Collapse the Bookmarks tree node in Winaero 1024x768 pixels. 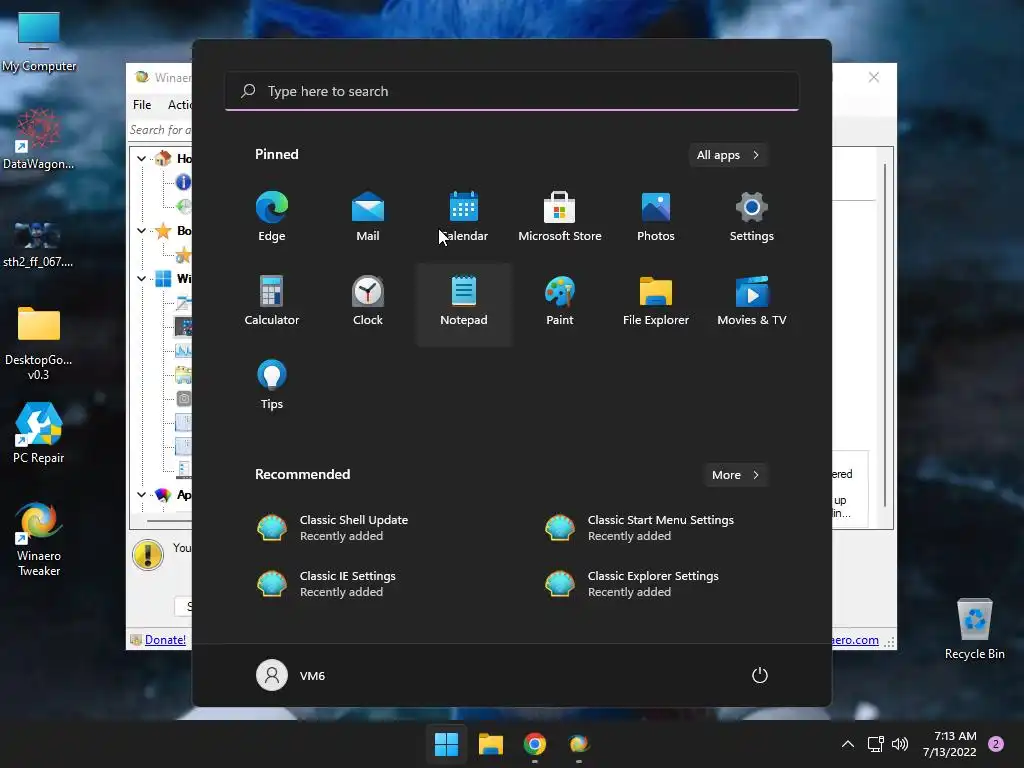pyautogui.click(x=141, y=231)
